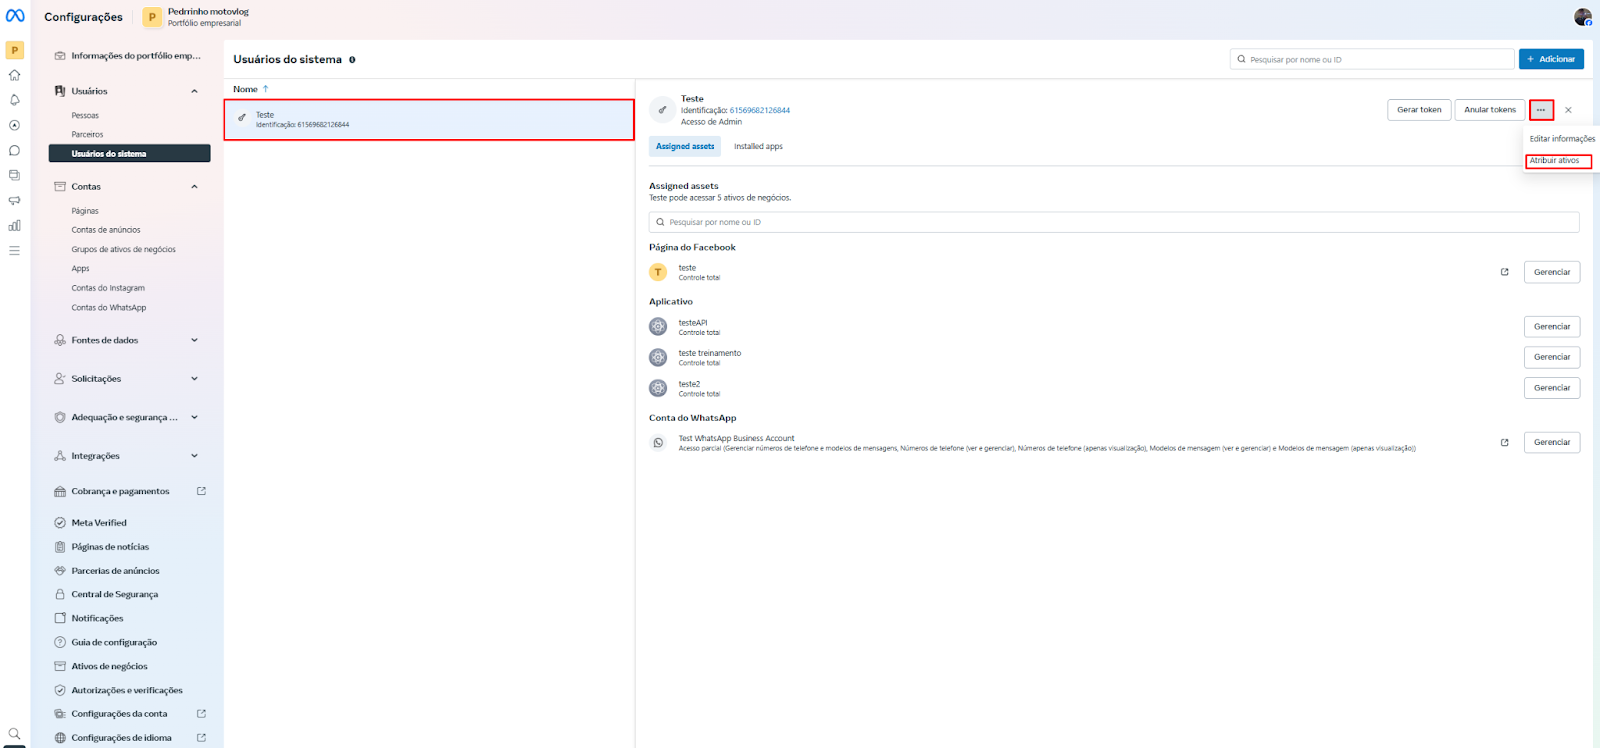Collapse the Contas section

pos(194,187)
